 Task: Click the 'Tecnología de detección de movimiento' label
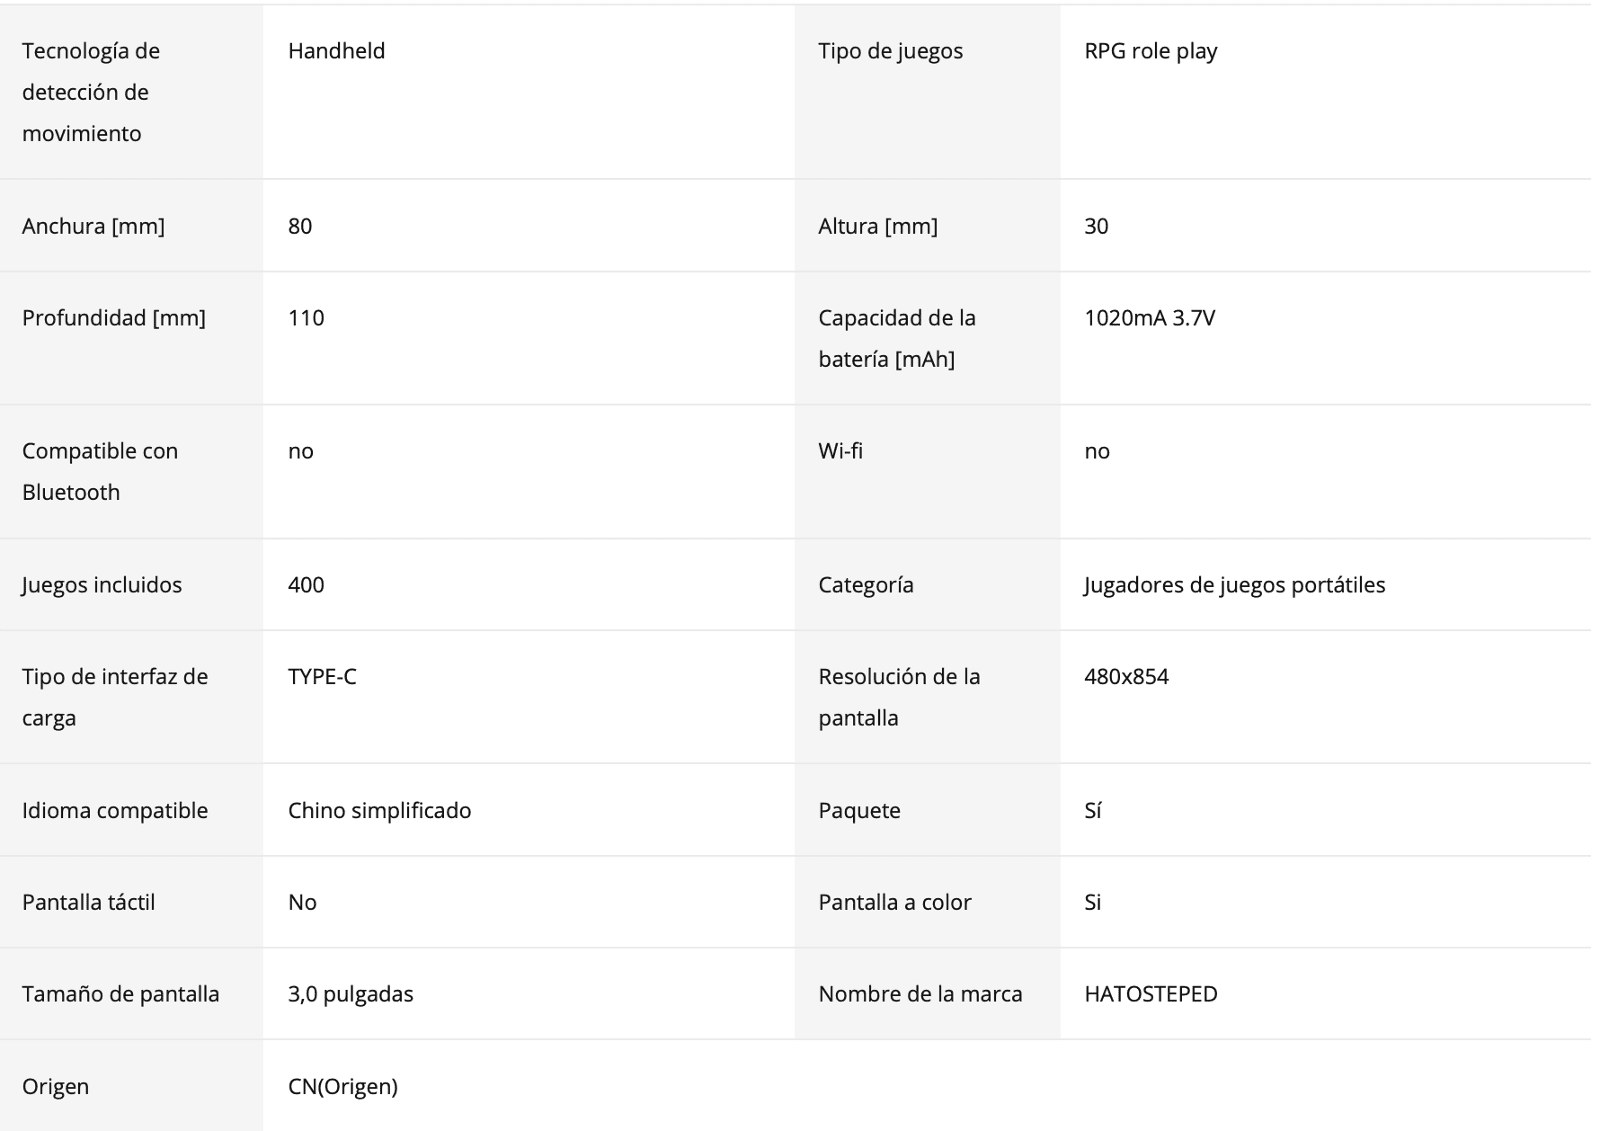point(91,92)
